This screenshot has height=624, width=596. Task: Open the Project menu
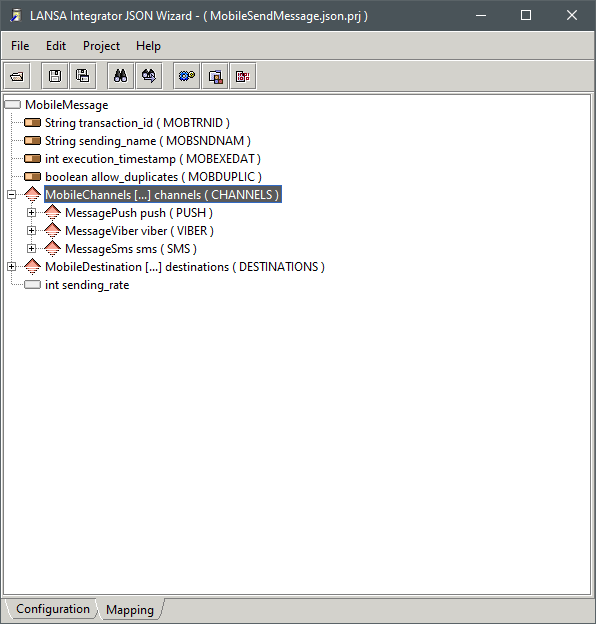click(101, 46)
